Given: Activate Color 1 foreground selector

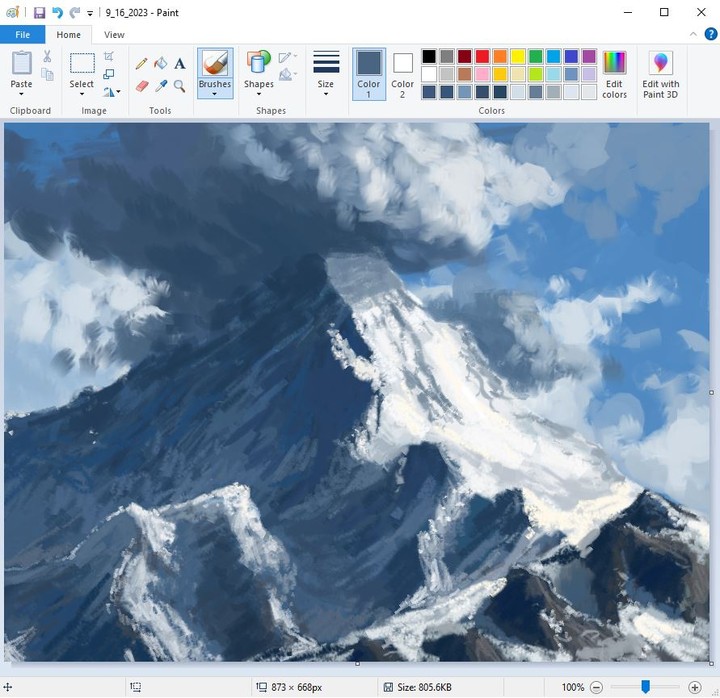Looking at the screenshot, I should [x=369, y=74].
